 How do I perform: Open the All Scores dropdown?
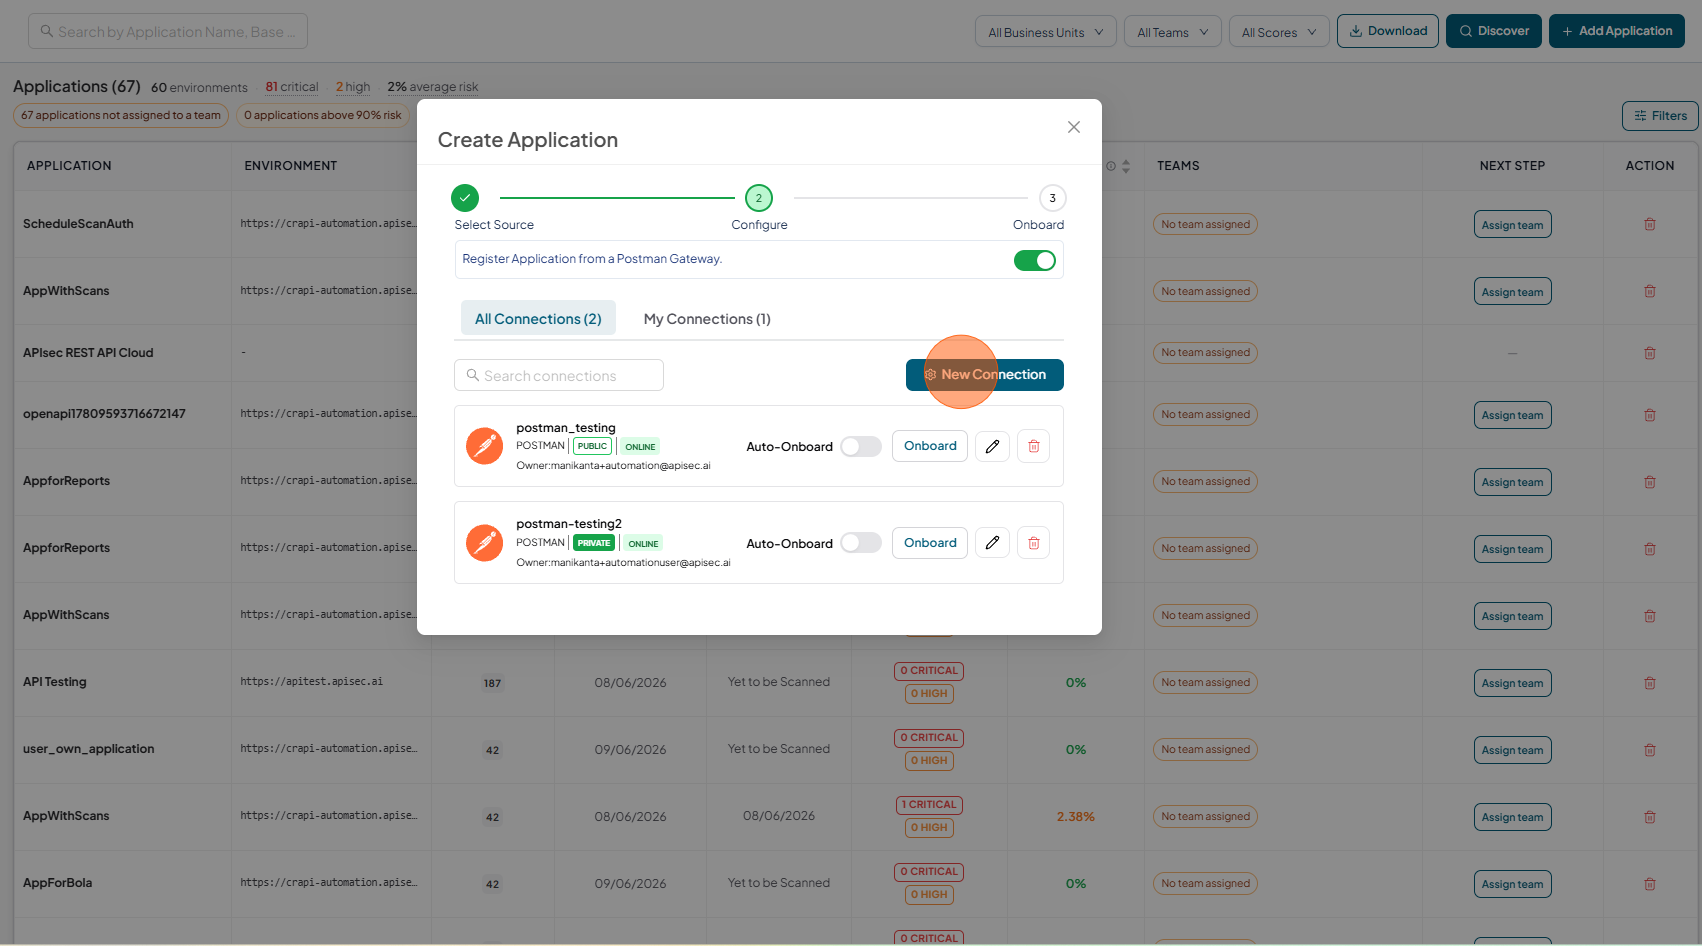[x=1279, y=32]
